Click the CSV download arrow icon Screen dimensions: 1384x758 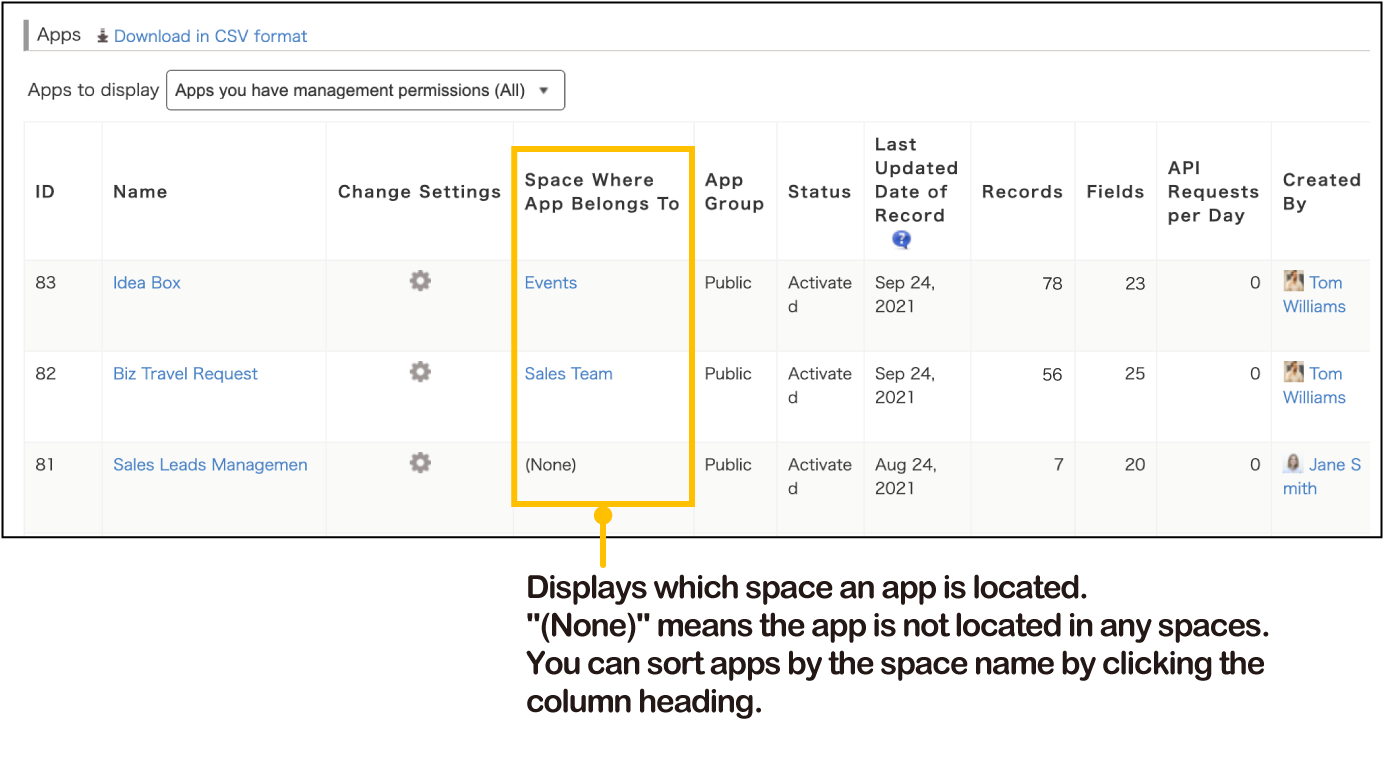click(x=102, y=36)
